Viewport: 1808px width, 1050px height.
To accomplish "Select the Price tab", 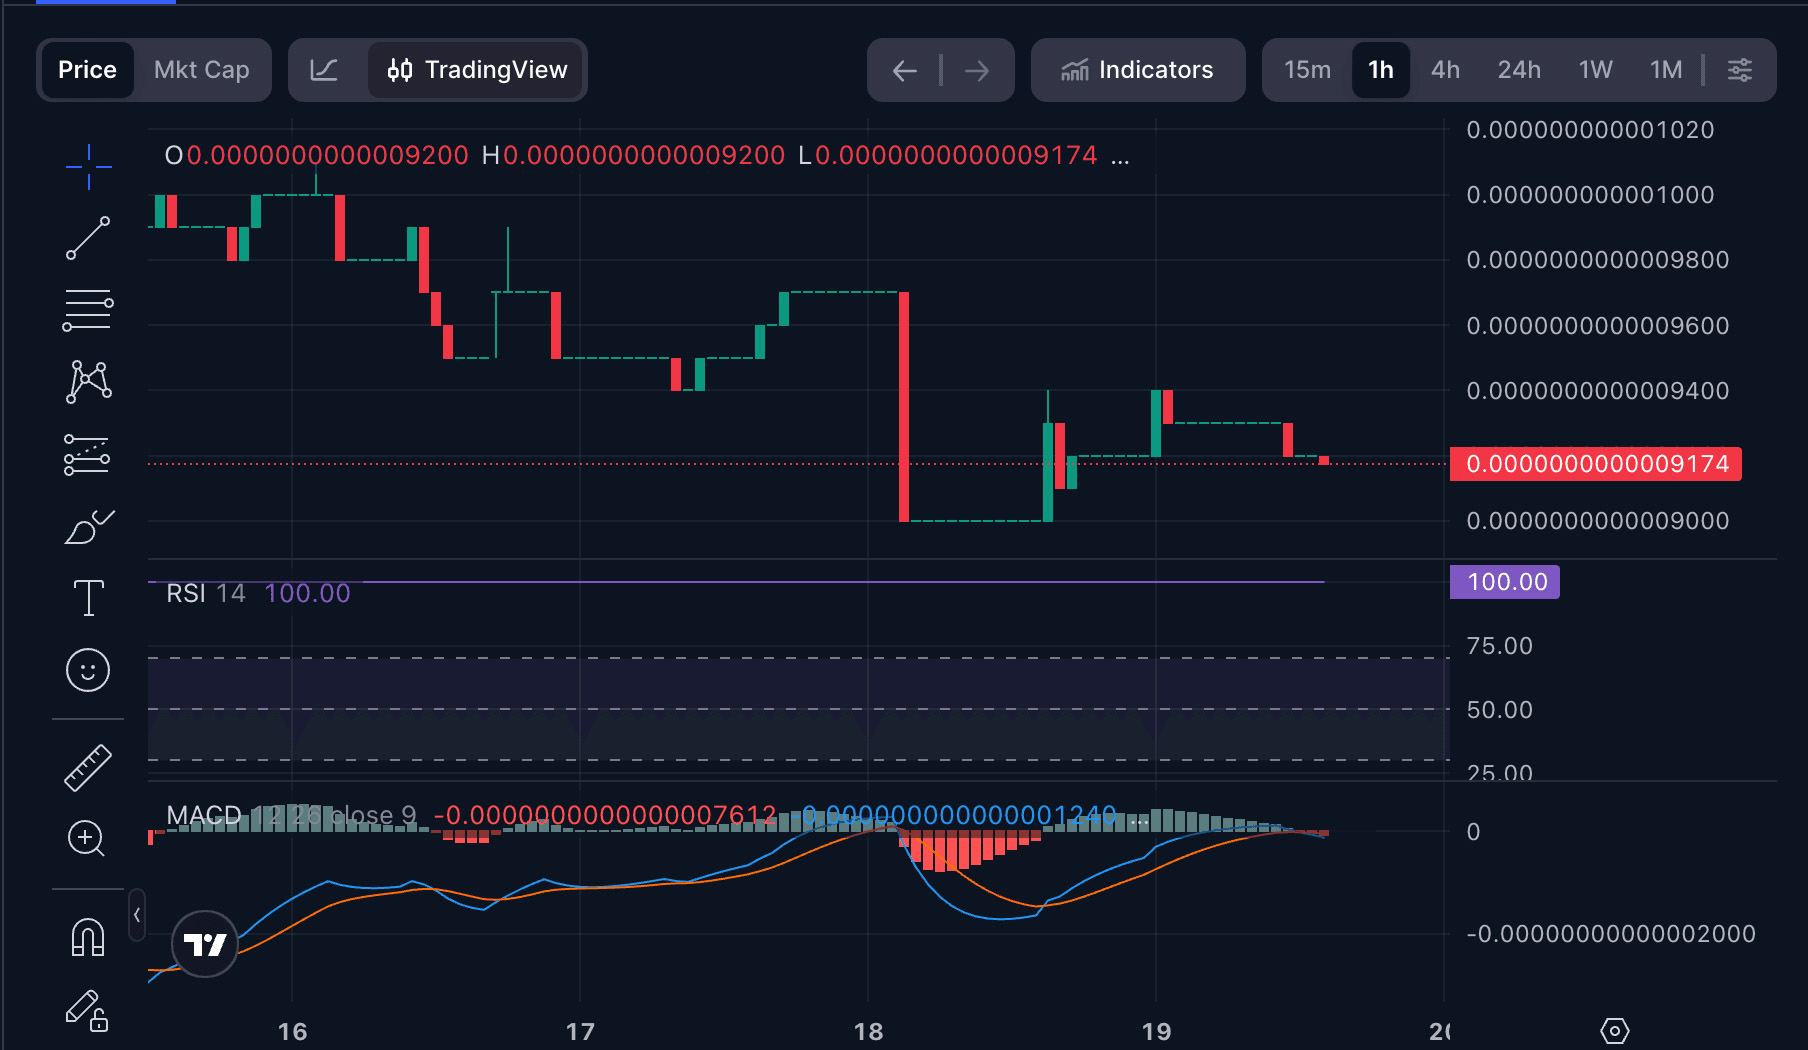I will coord(87,70).
